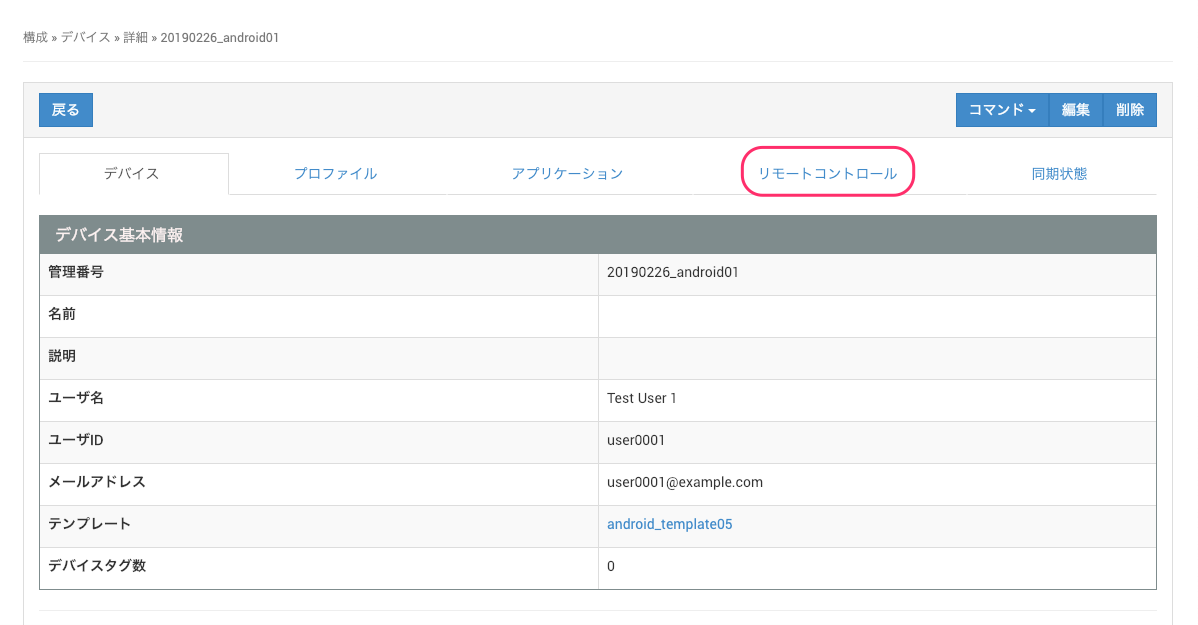Click the 削除 delete button
Screen dimensions: 1198x625
pos(1130,110)
